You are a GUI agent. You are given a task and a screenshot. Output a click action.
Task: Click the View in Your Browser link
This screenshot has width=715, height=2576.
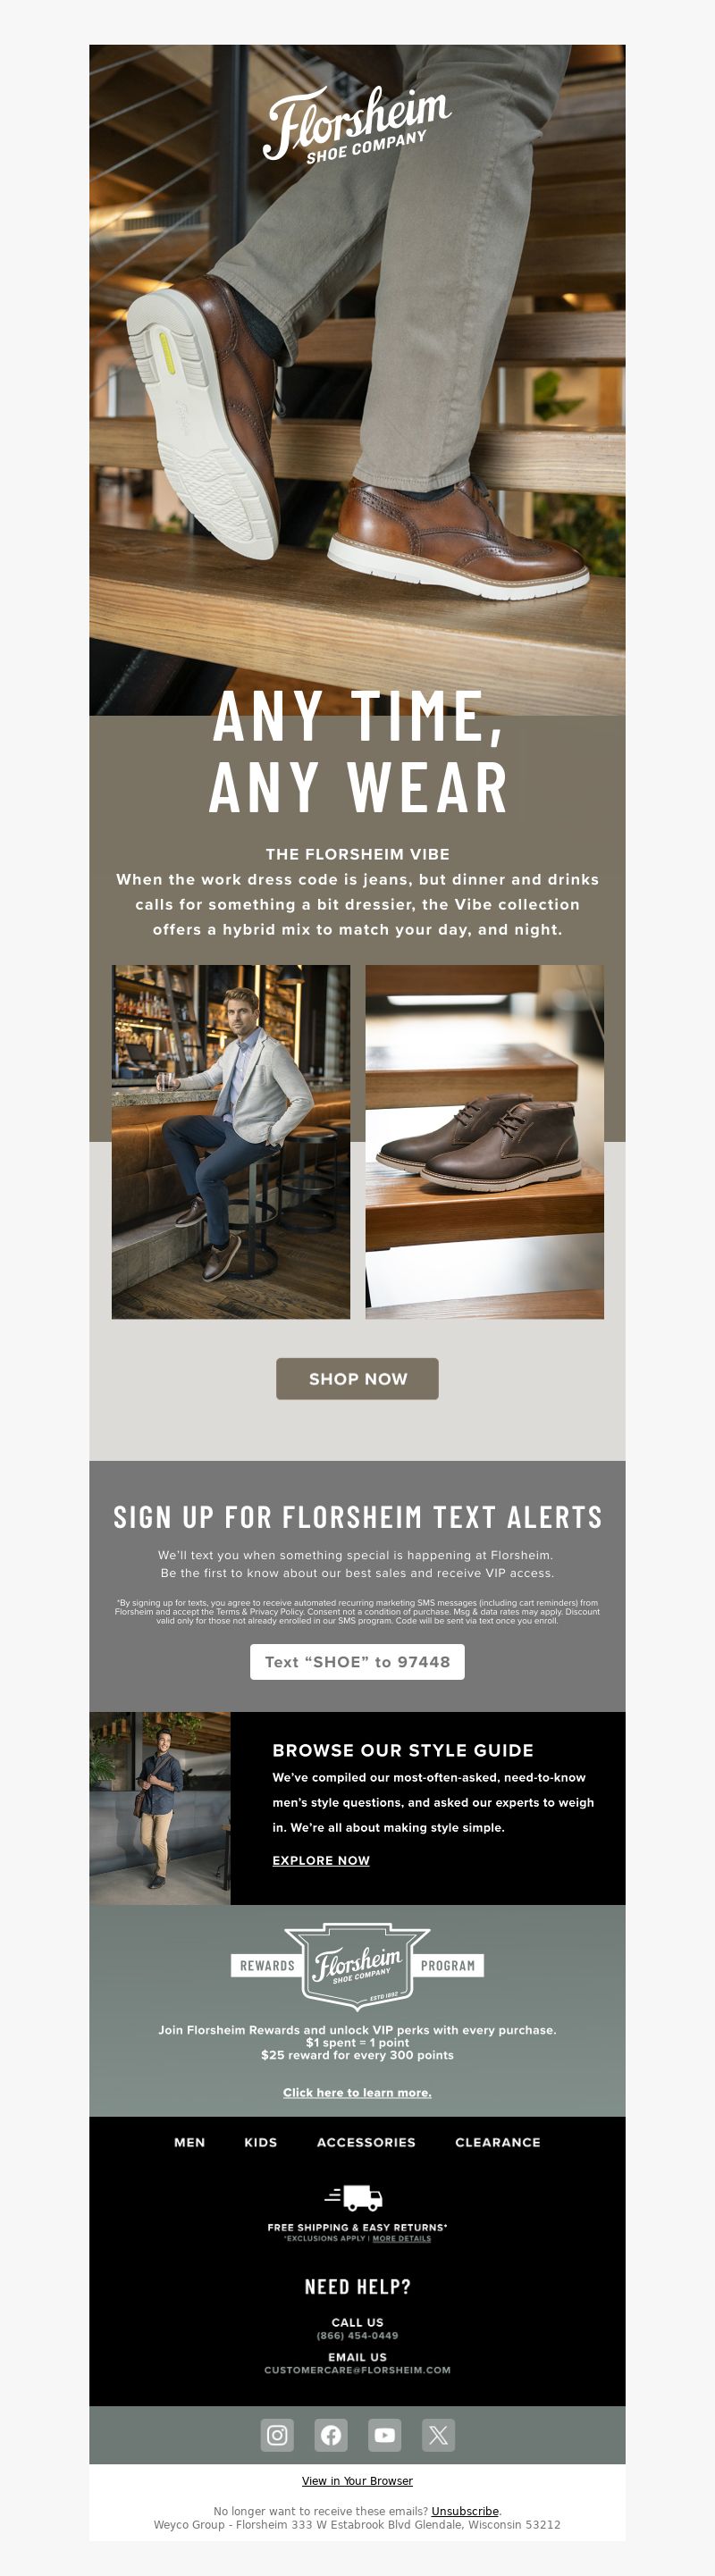tap(357, 2480)
